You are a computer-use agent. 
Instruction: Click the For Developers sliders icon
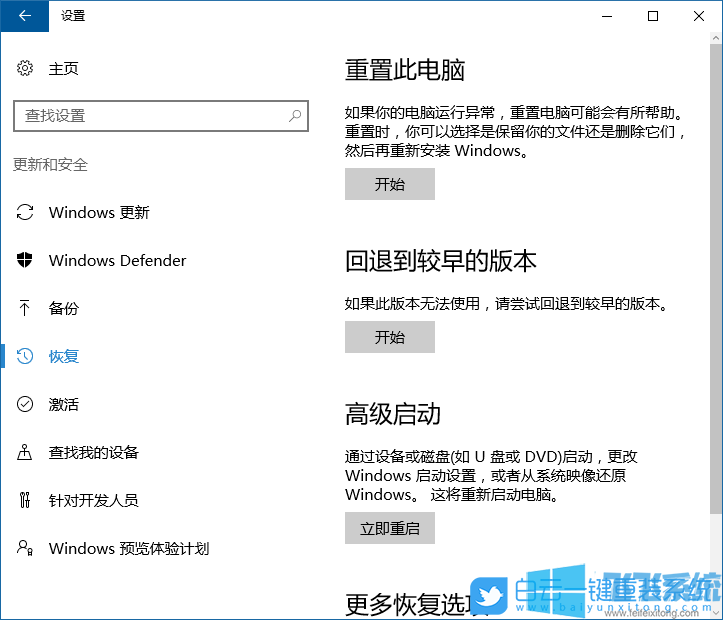click(25, 500)
